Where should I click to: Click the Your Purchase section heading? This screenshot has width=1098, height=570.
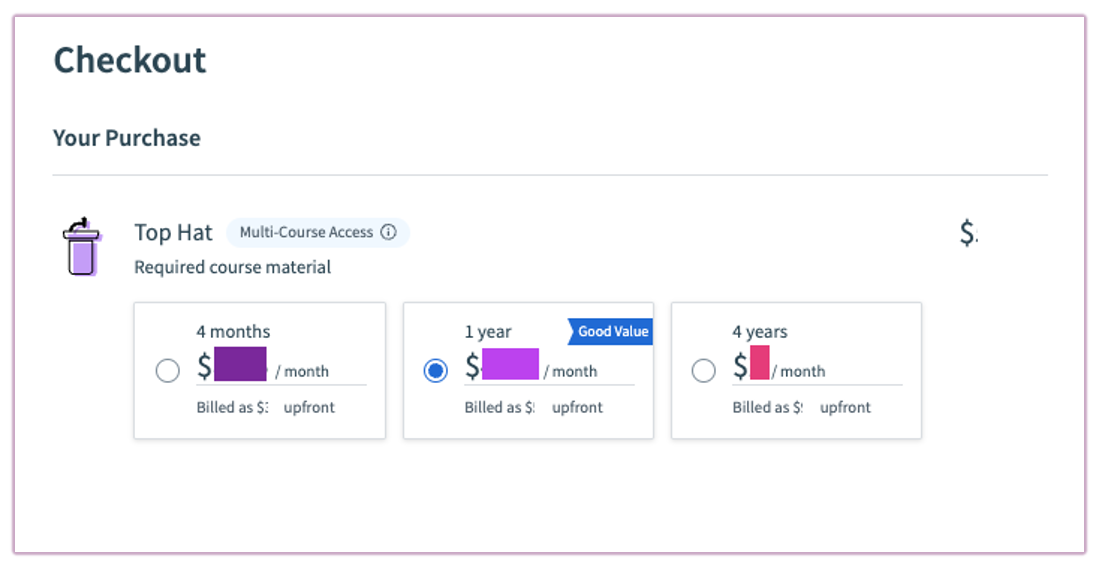click(127, 138)
